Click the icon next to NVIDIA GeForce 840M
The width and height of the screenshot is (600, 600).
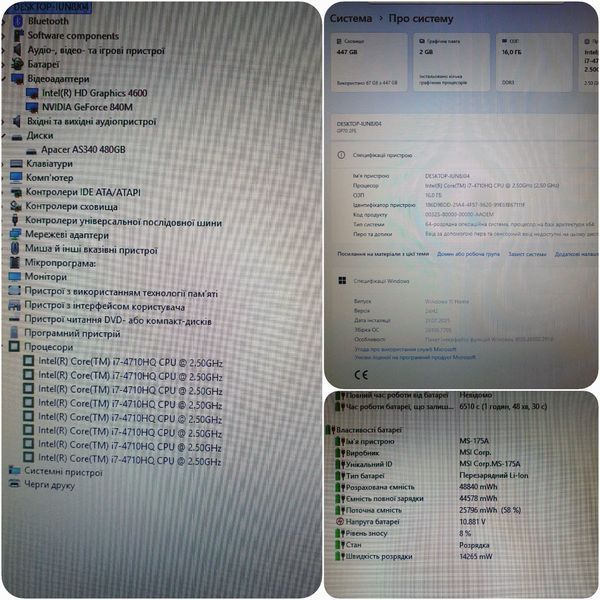point(32,108)
